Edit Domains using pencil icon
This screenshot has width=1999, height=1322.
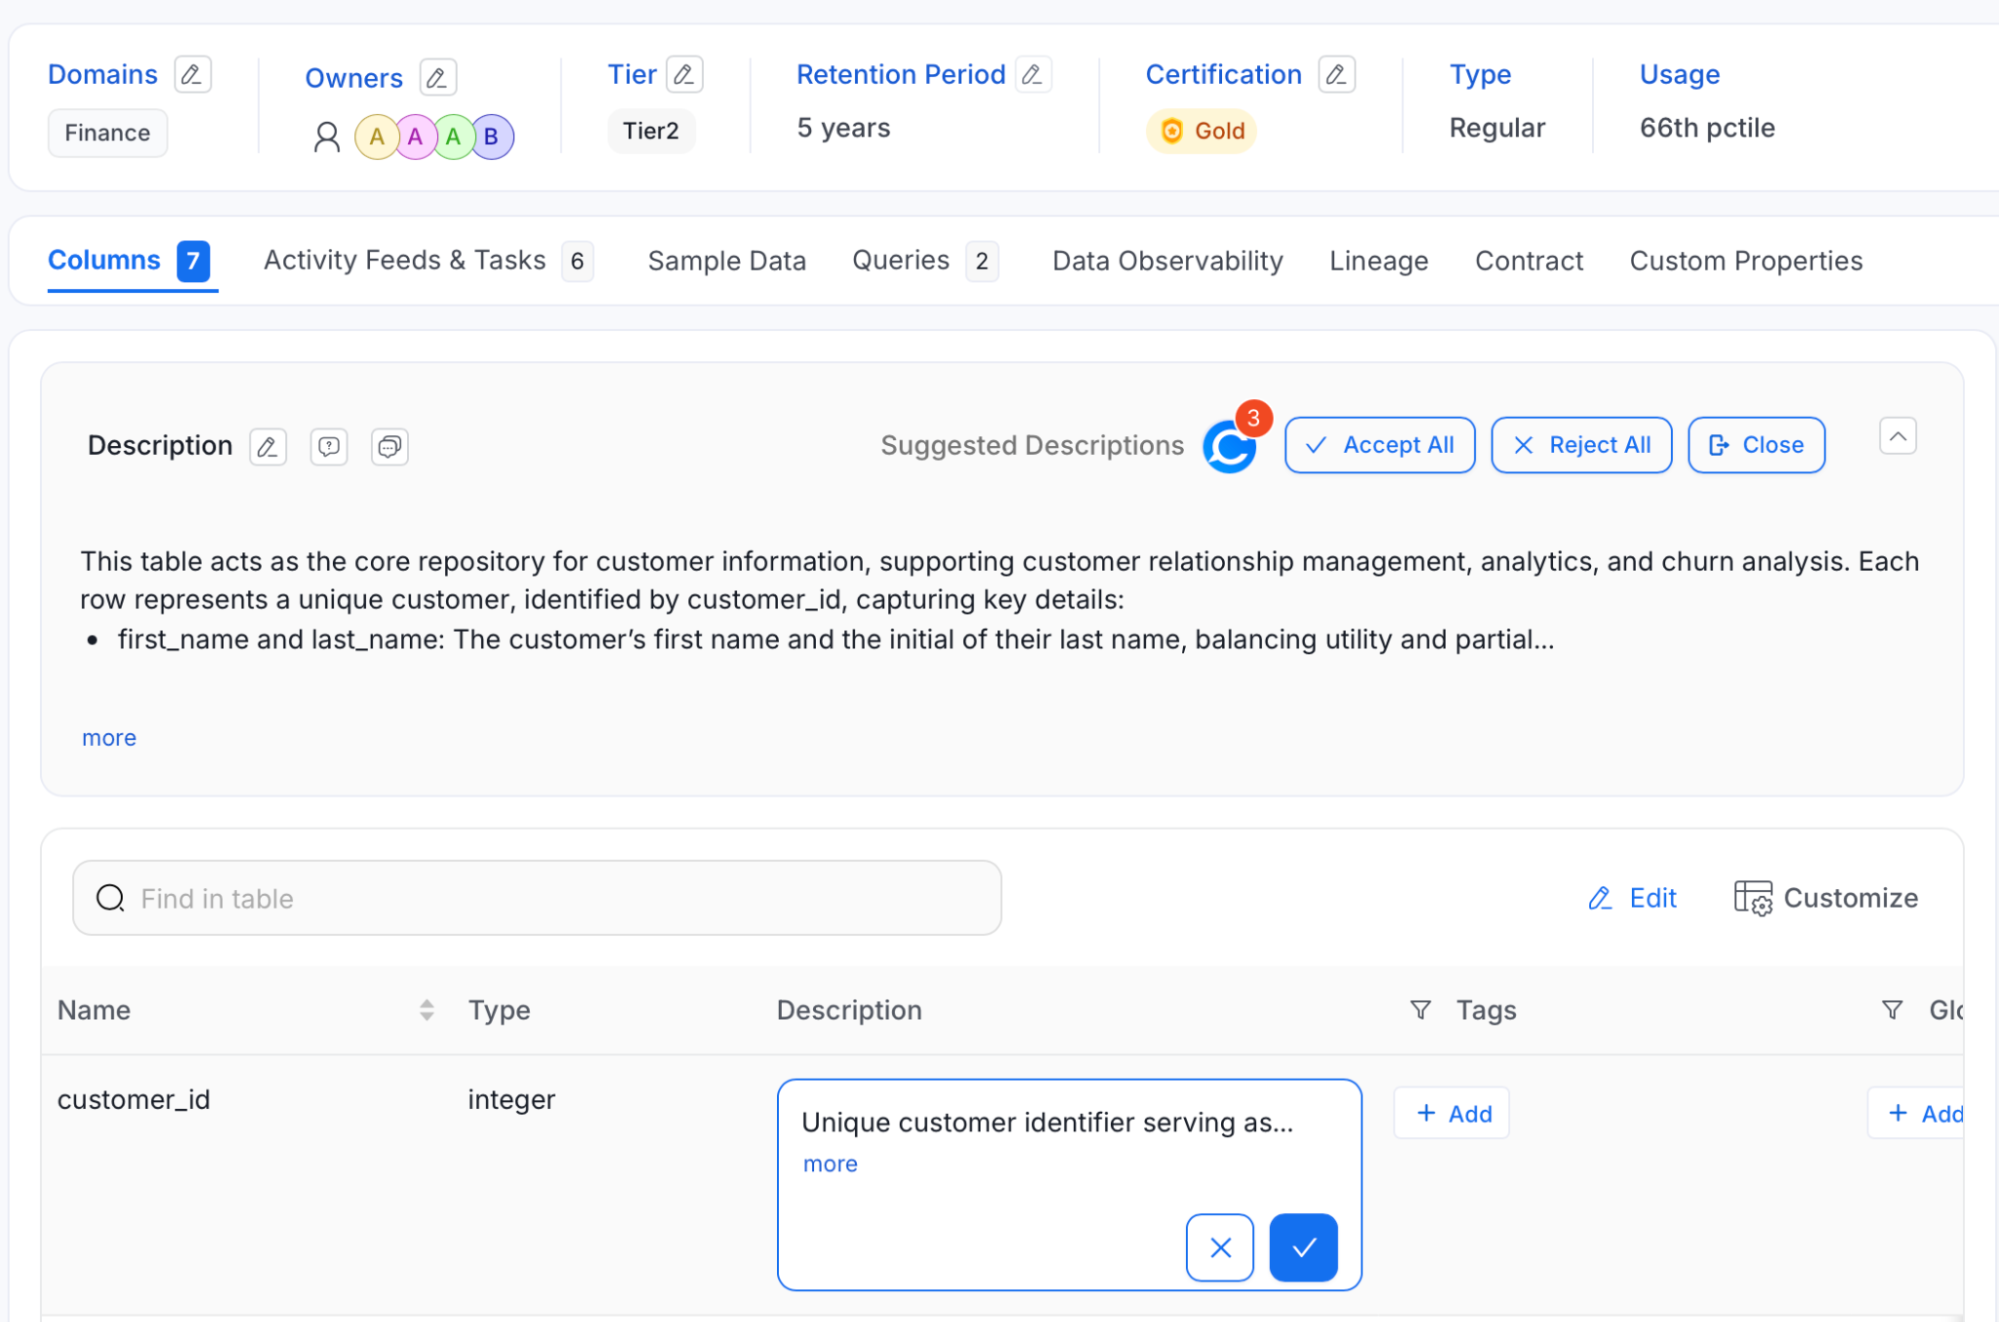(x=192, y=74)
